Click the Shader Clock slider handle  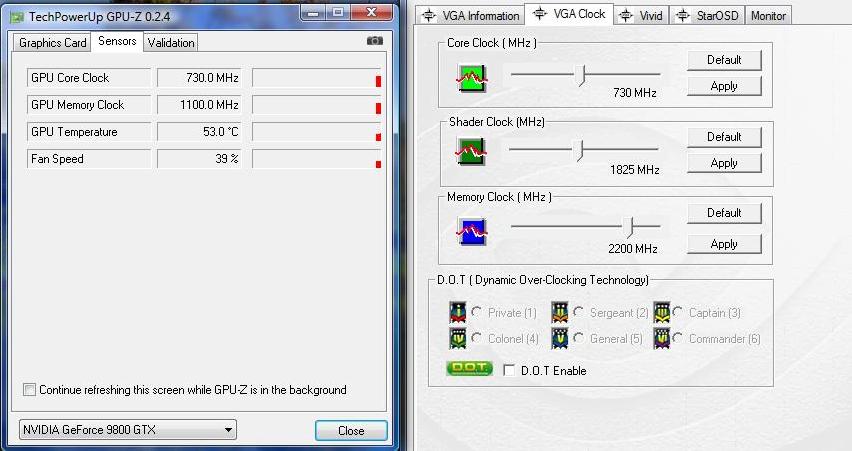(581, 150)
